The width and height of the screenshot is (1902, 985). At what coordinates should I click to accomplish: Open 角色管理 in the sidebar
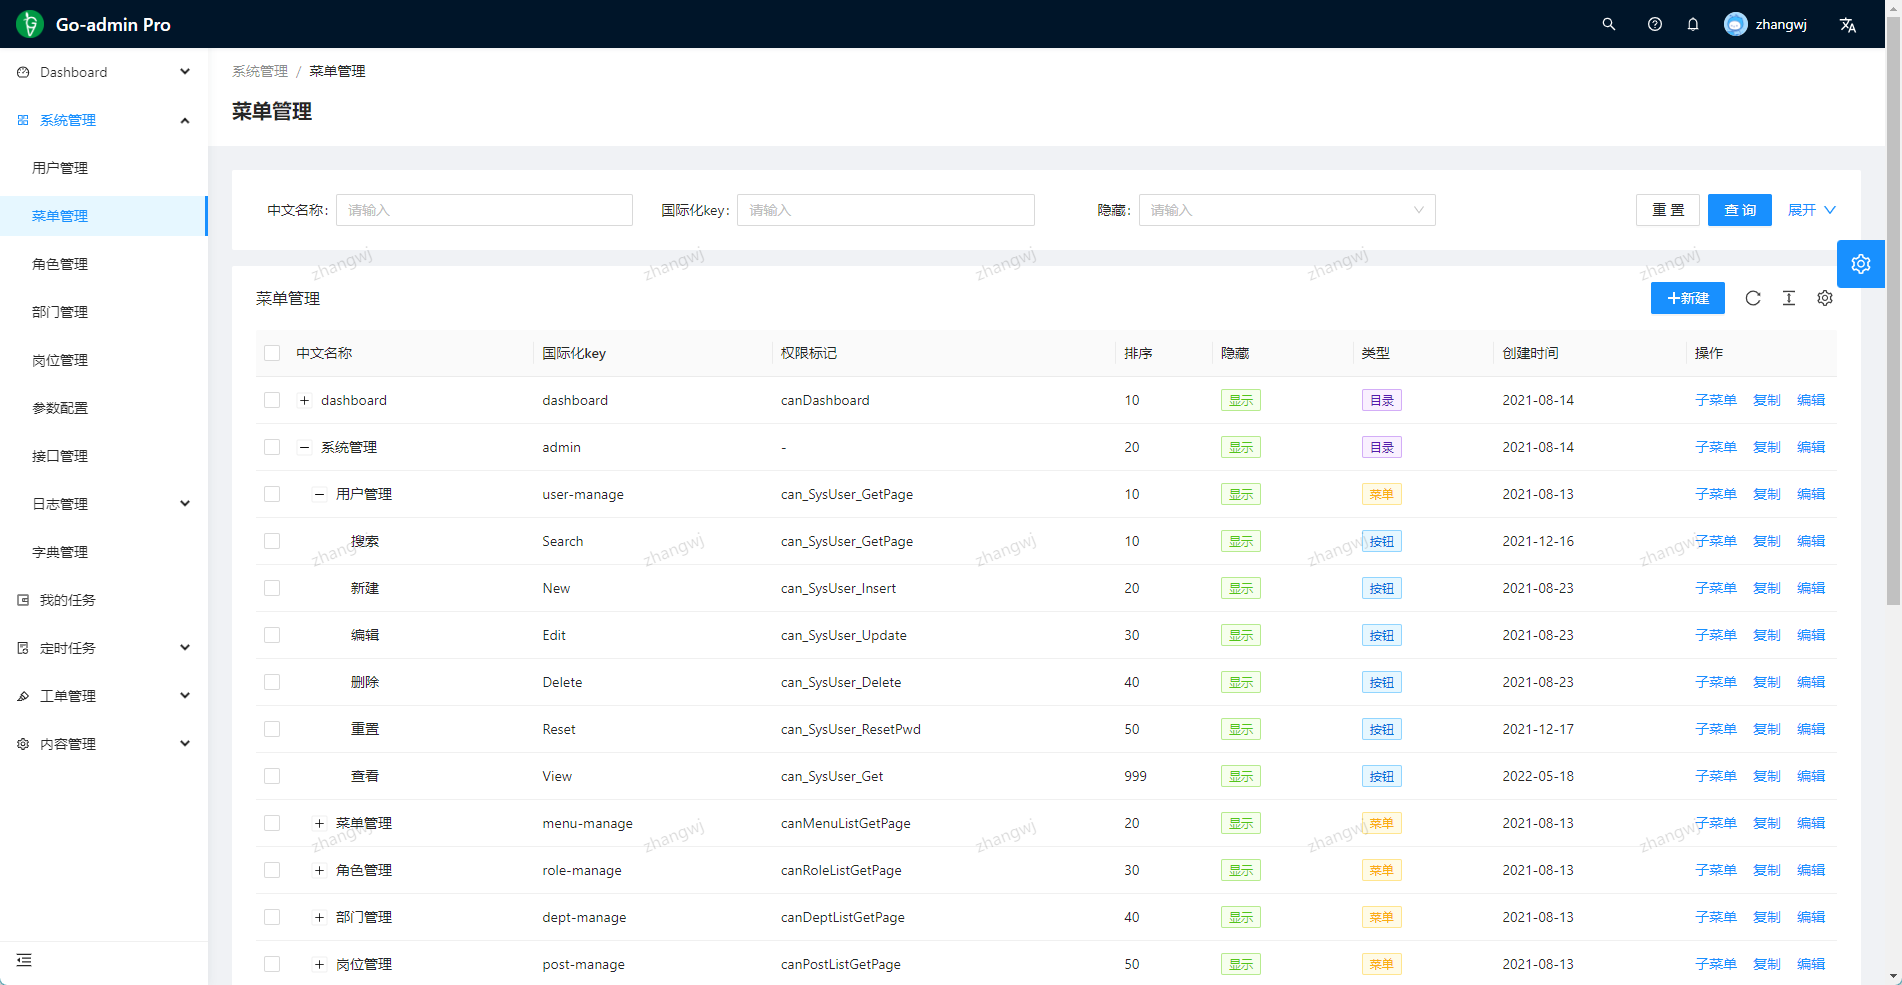point(104,264)
